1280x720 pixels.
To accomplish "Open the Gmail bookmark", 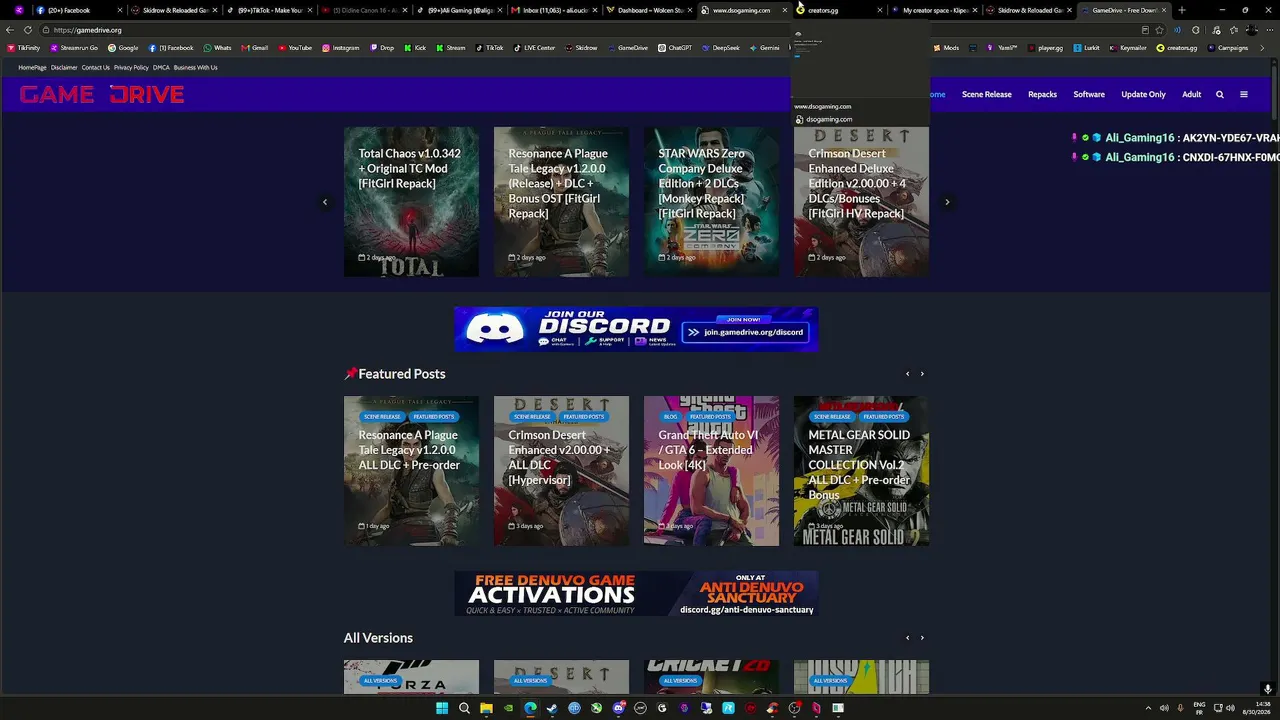I will (254, 48).
